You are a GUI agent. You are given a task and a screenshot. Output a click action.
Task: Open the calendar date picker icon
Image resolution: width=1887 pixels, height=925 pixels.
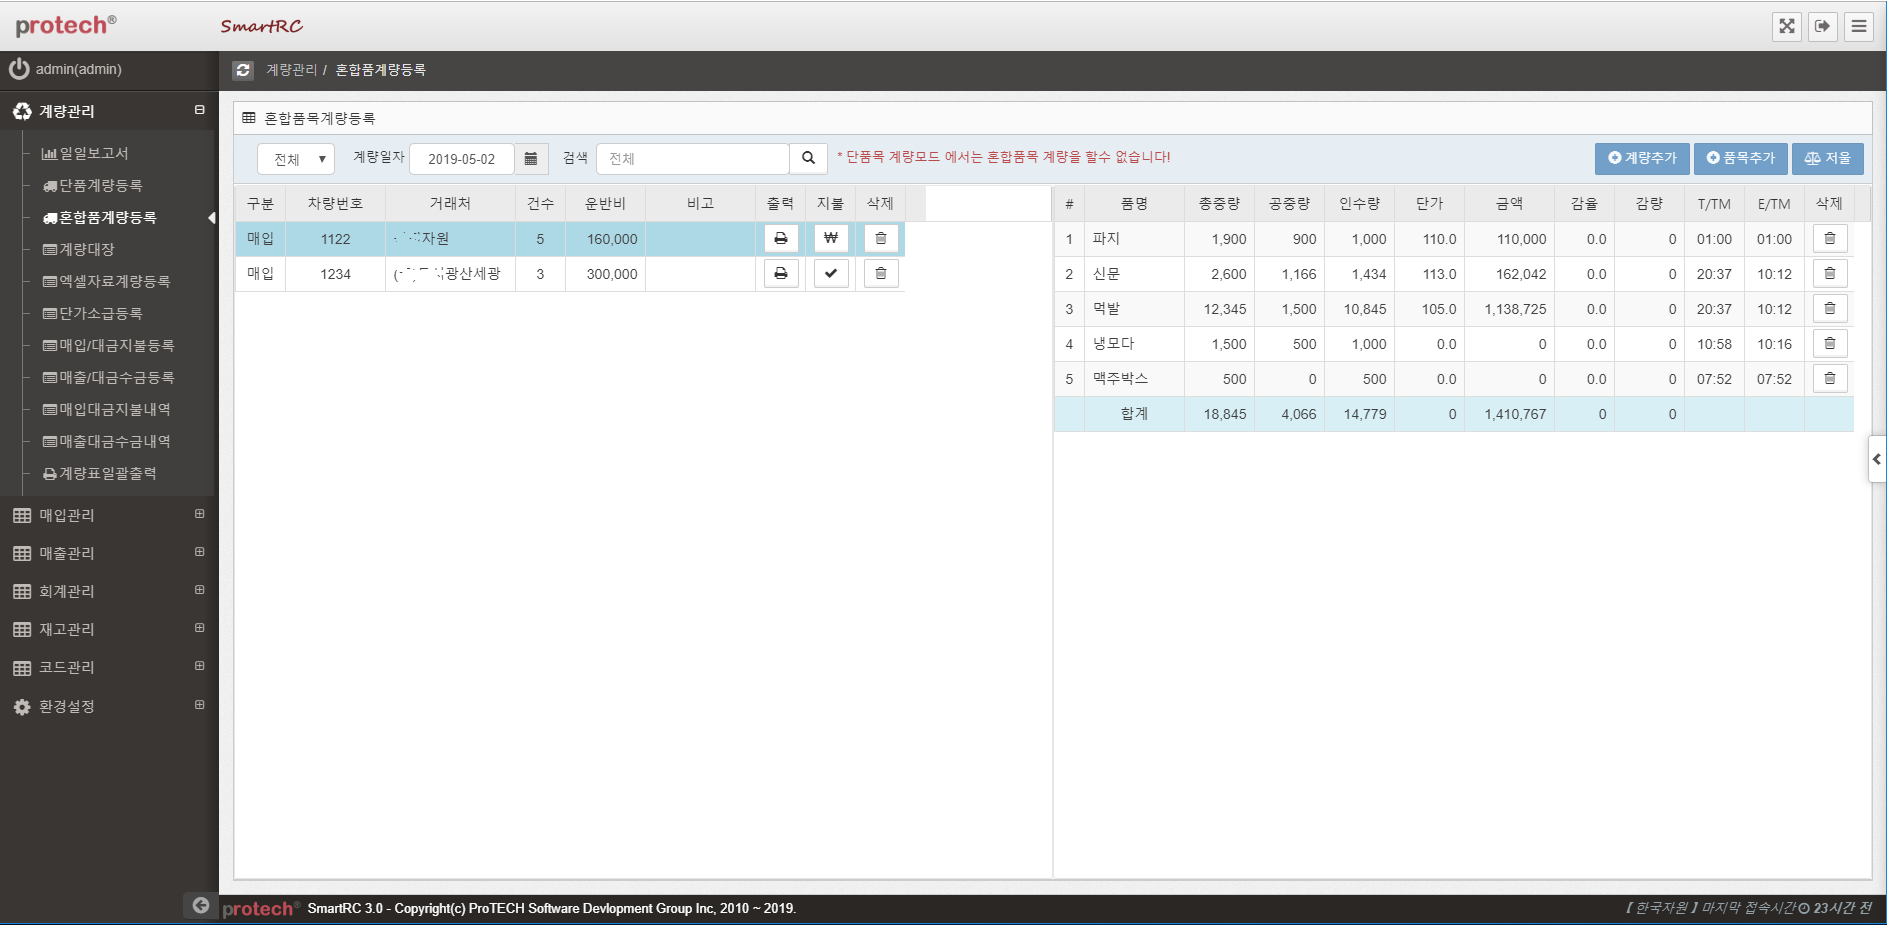point(531,159)
